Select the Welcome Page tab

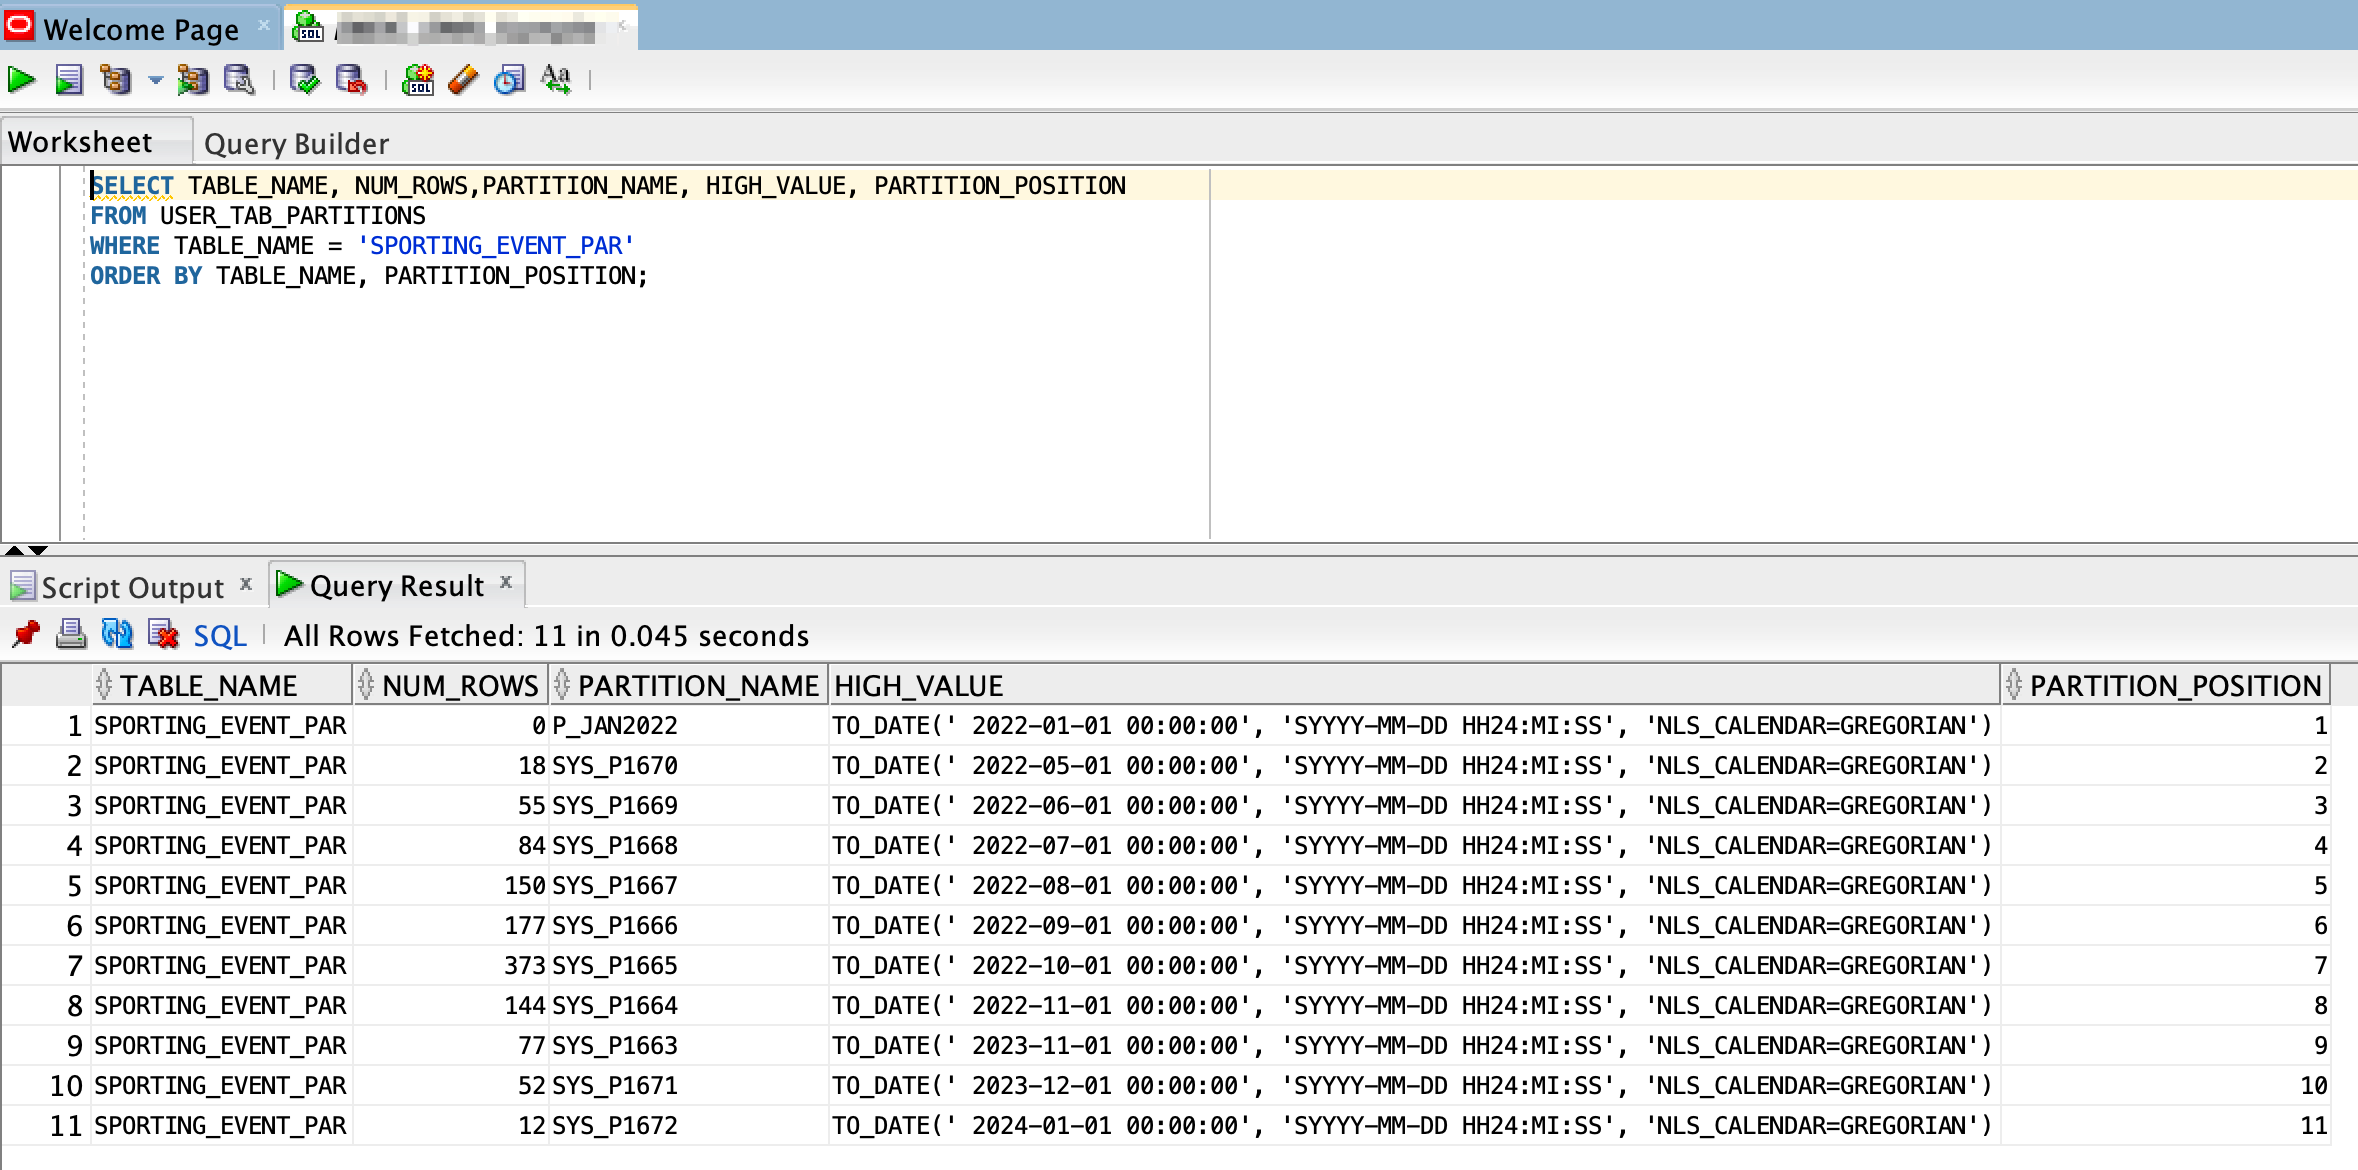[140, 28]
